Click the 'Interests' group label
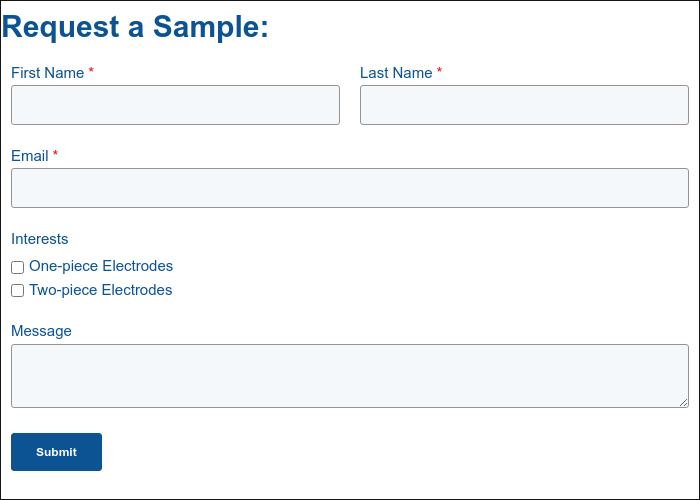 (x=40, y=239)
